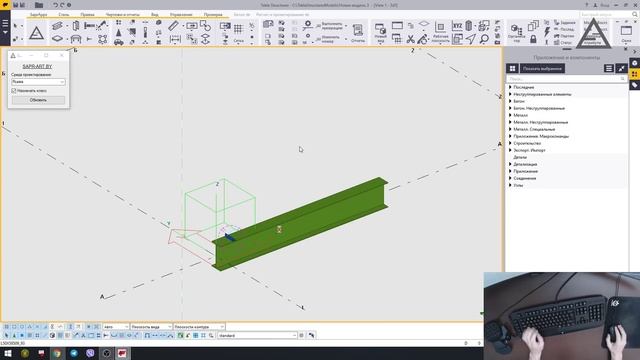Screen dimensions: 640x360
Task: Click the 'Показать выбранное' button
Action: (x=542, y=69)
